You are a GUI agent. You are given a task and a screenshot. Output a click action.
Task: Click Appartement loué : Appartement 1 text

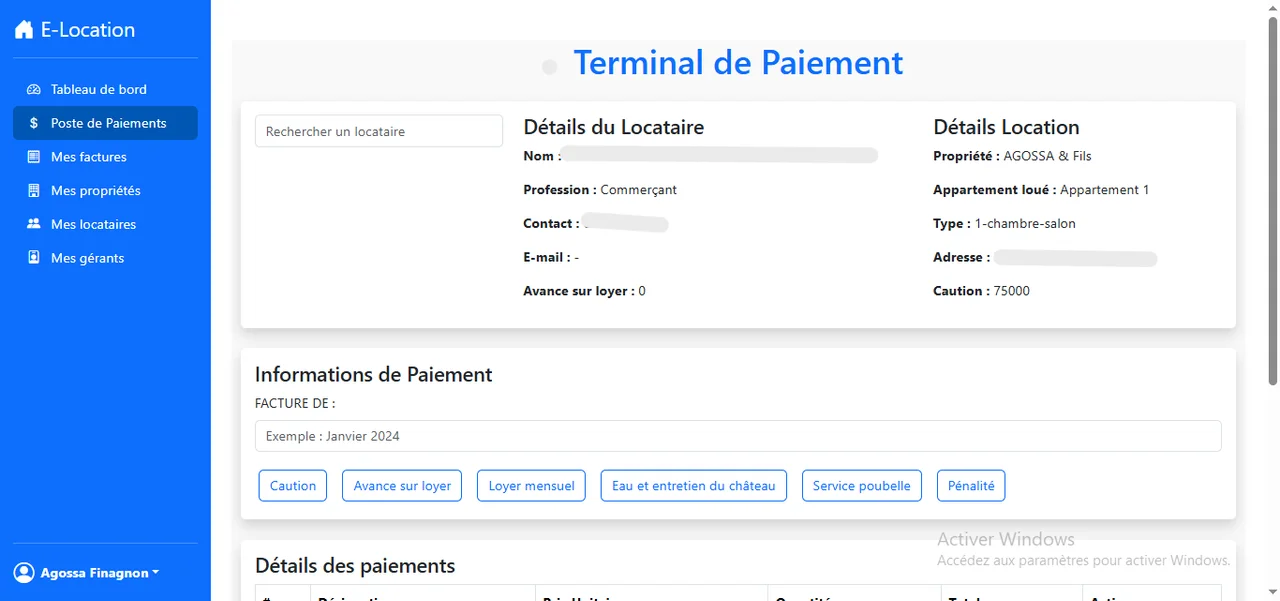1041,190
